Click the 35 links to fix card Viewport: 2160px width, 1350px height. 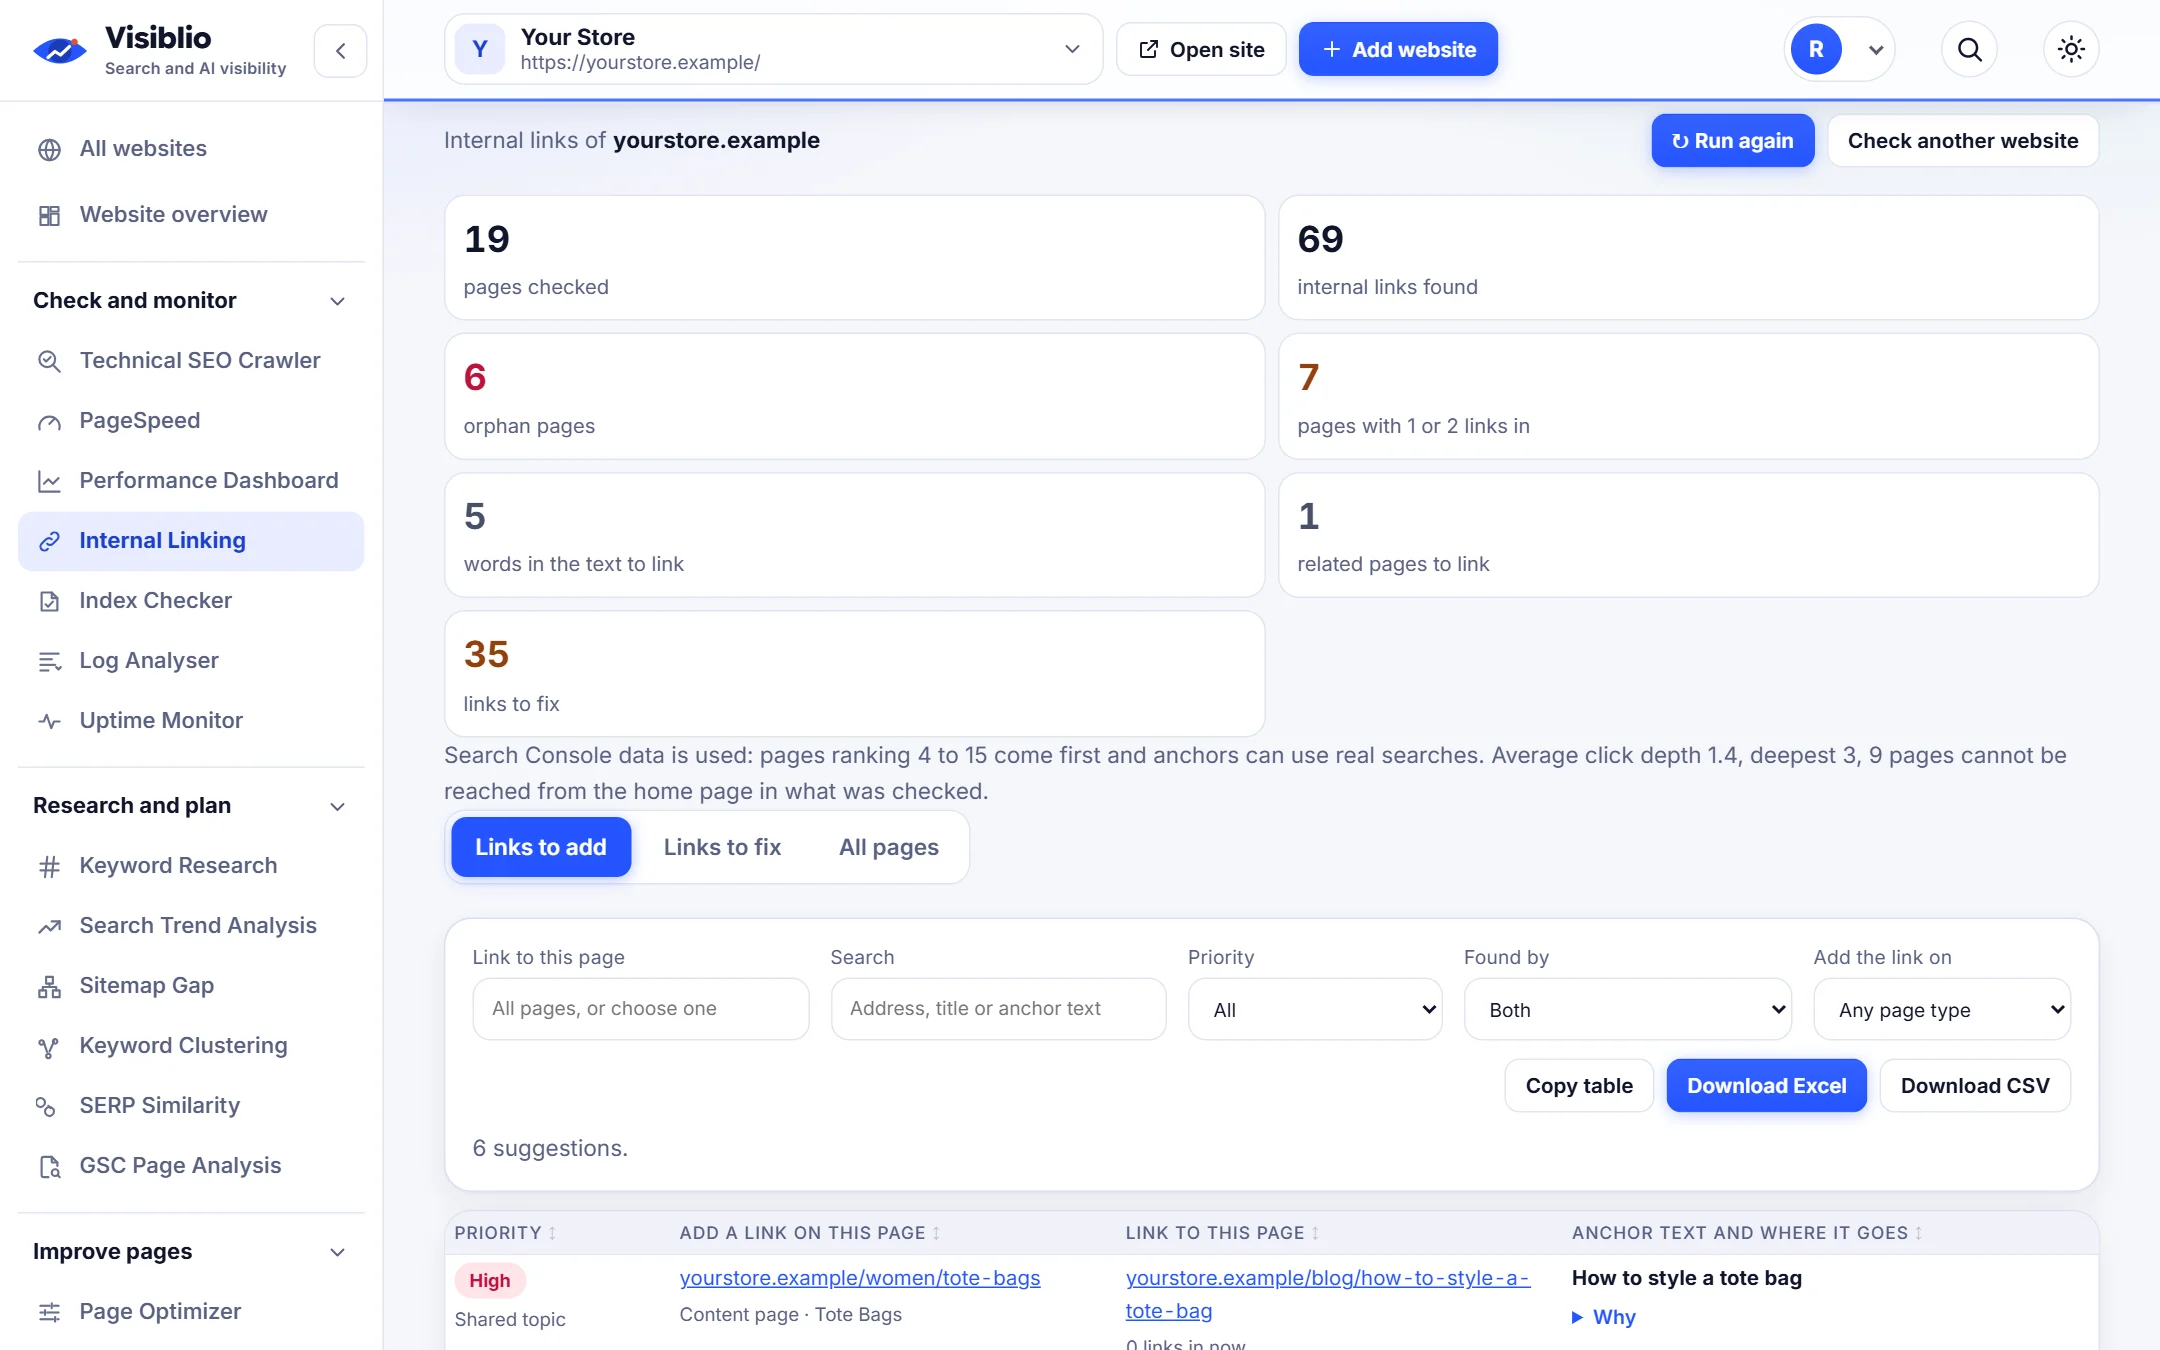[855, 674]
